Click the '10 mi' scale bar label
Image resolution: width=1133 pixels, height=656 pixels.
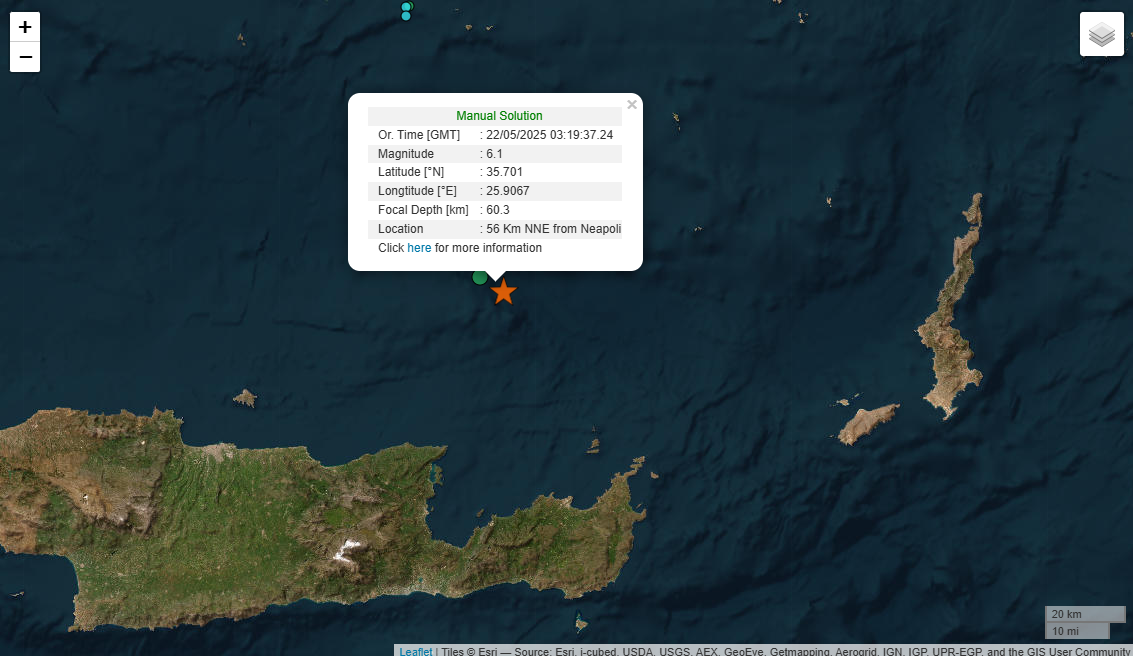(x=1065, y=631)
